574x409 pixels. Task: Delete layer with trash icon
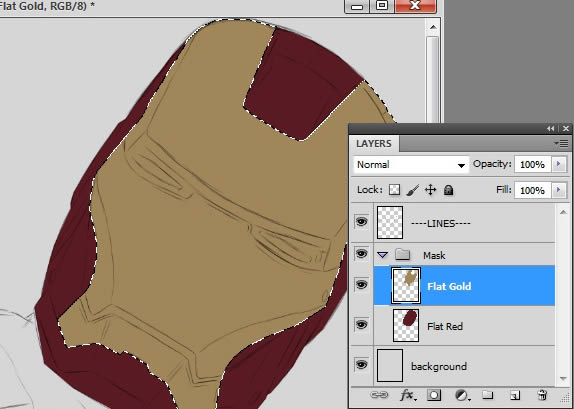[542, 395]
